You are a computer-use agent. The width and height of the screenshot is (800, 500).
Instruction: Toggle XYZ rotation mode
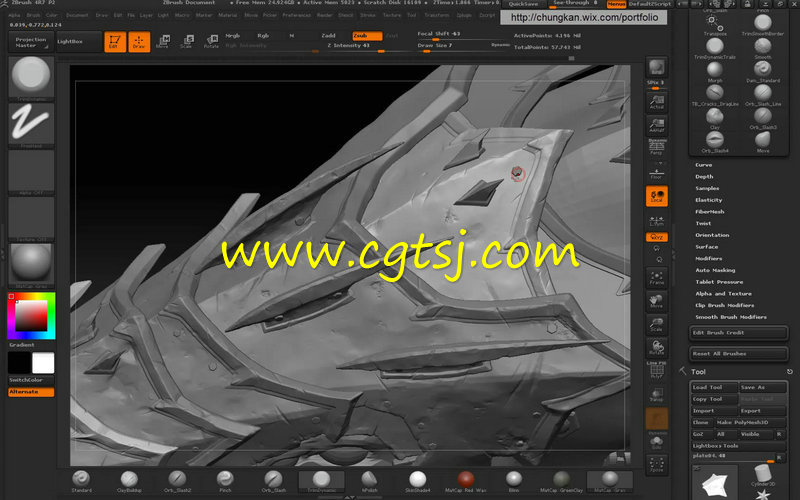coord(657,237)
